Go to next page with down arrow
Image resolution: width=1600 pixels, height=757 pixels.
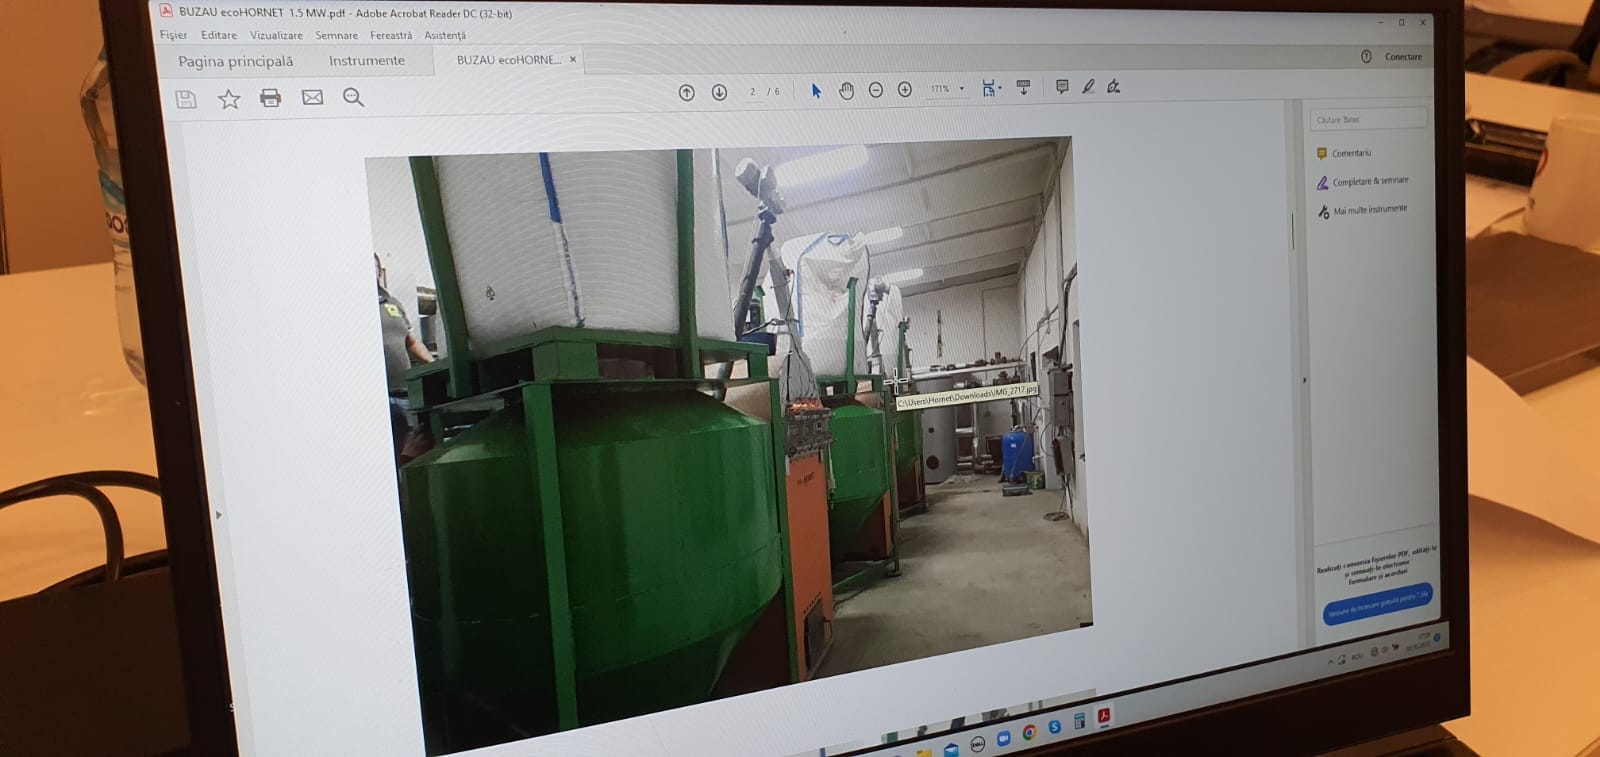coord(719,92)
